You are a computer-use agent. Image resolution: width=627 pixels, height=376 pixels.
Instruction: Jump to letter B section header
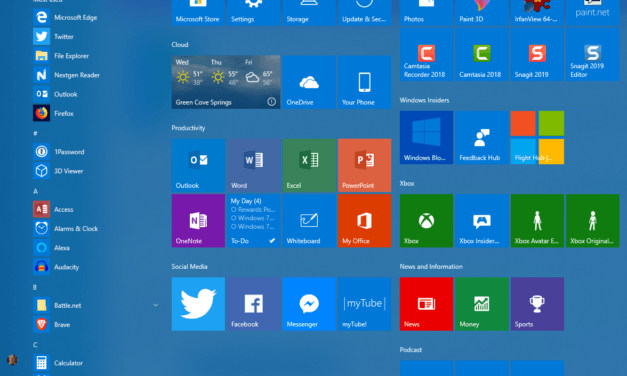point(35,287)
